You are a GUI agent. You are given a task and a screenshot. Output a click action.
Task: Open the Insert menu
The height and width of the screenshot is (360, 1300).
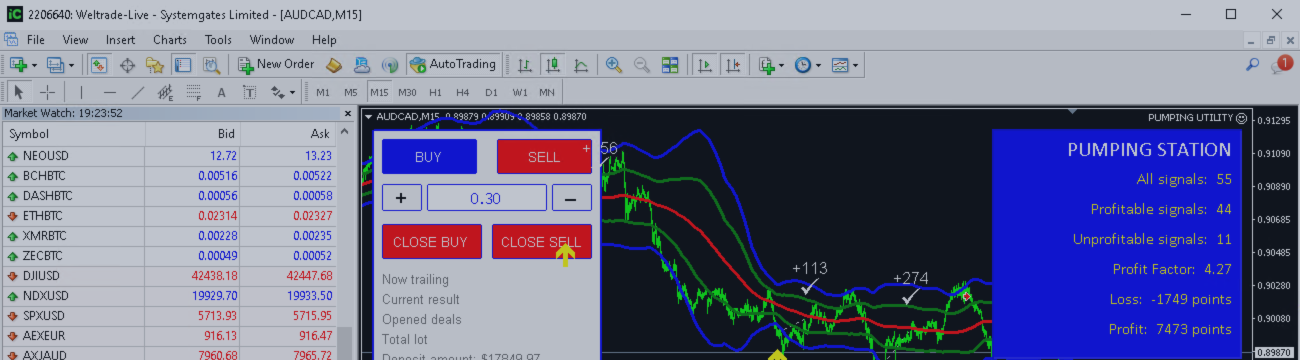[120, 40]
